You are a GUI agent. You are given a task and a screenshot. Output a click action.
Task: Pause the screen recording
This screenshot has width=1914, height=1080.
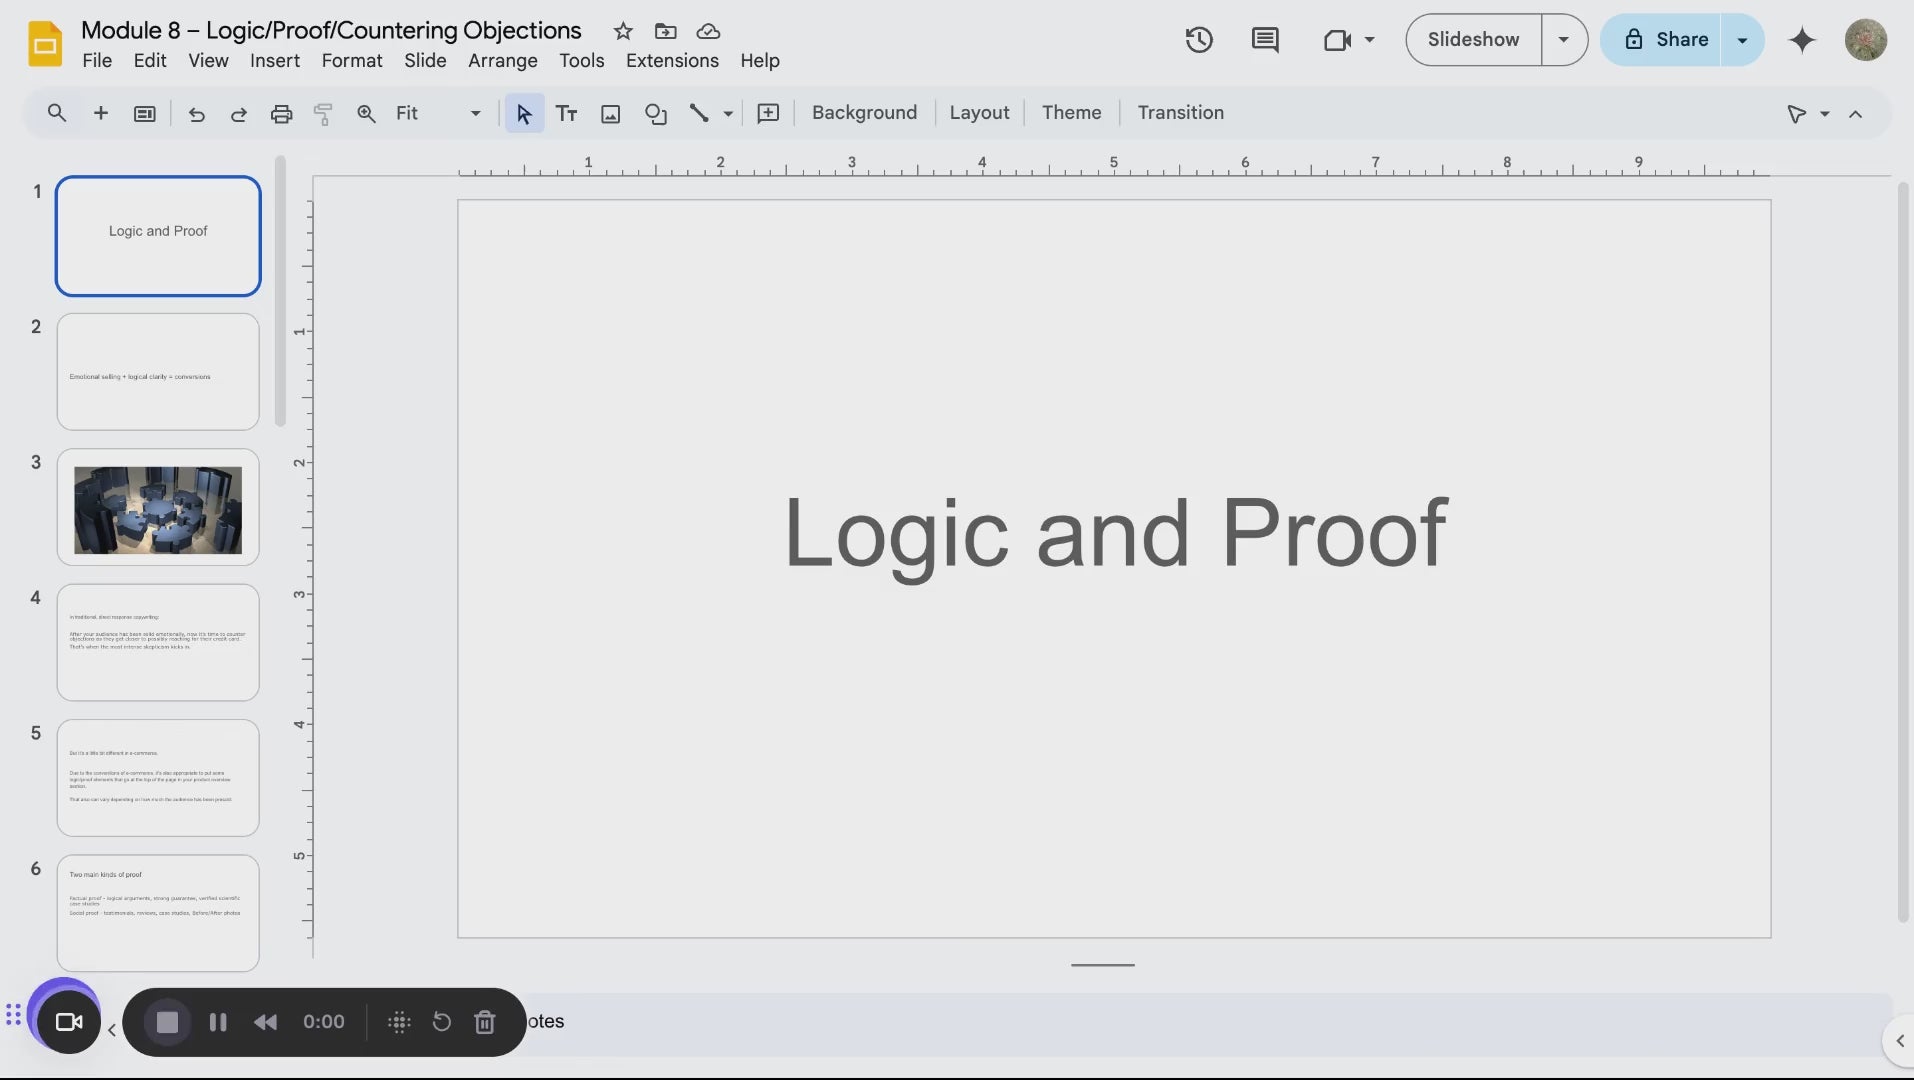217,1022
